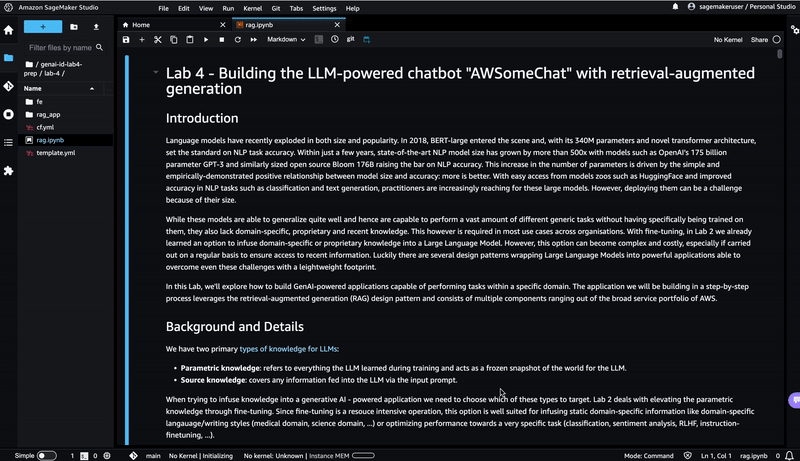800x461 pixels.
Task: Select rag.ipynb in the file list
Action: 65,140
